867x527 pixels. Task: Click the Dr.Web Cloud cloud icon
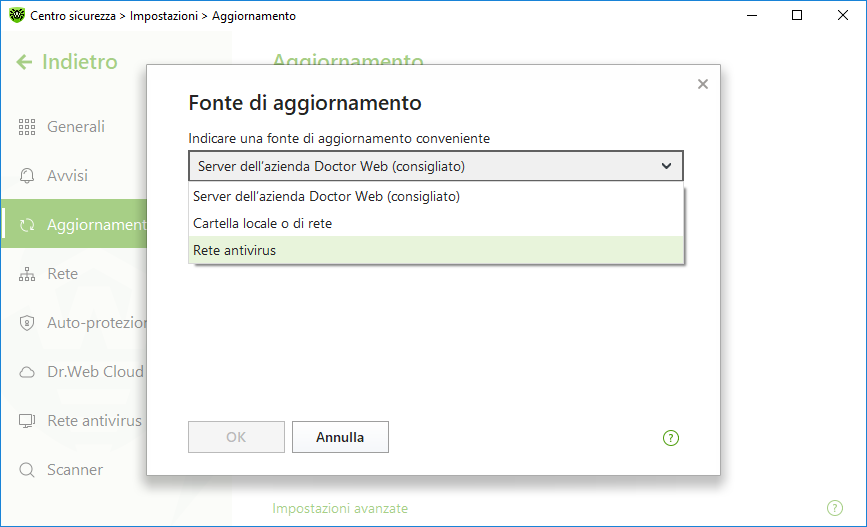click(x=27, y=372)
